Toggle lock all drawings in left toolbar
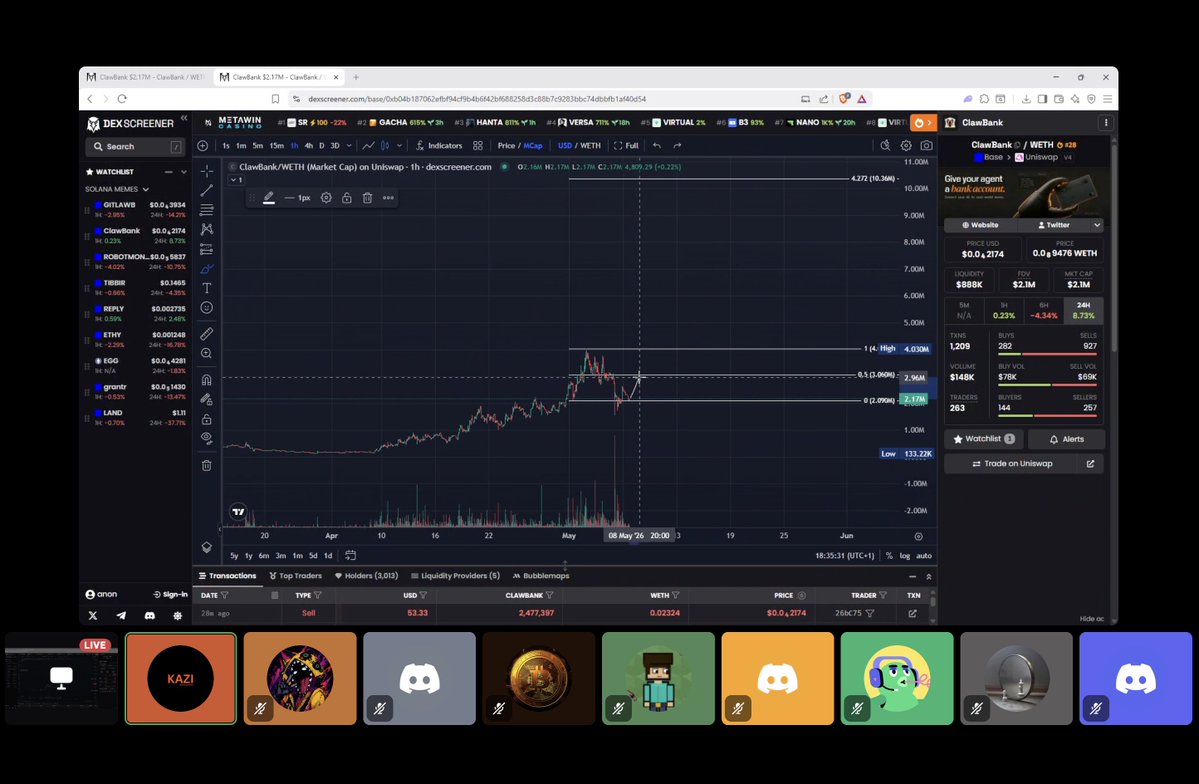 [x=206, y=419]
